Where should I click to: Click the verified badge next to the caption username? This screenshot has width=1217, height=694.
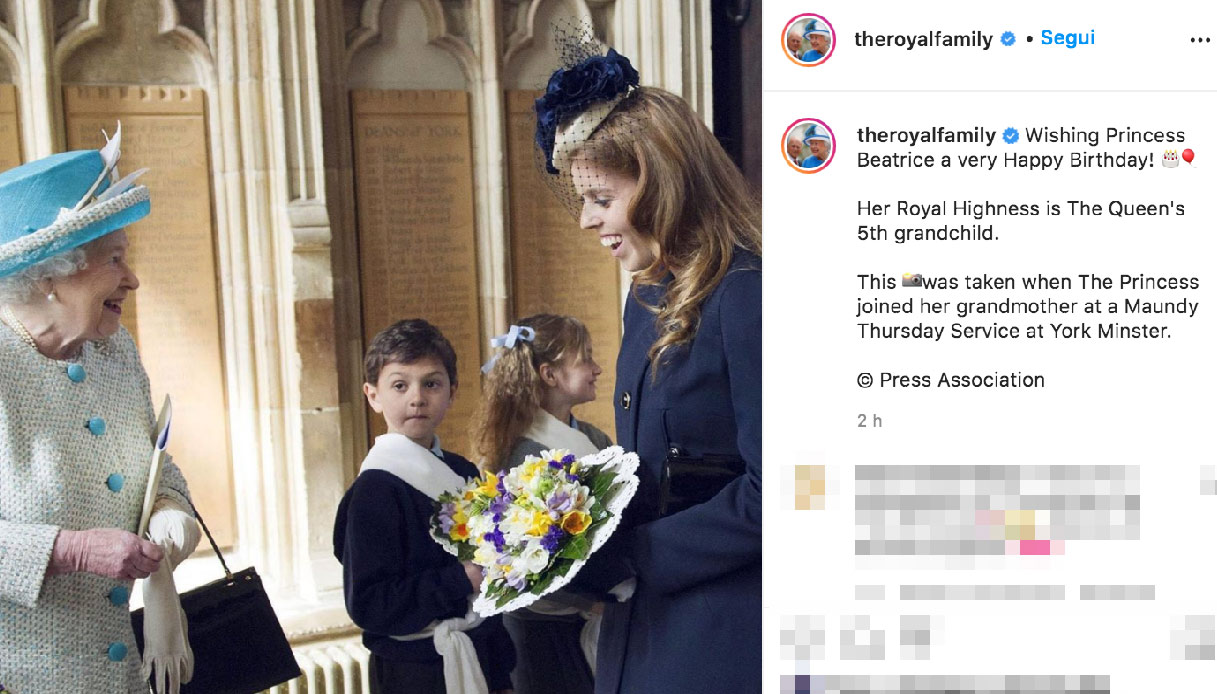point(1011,135)
